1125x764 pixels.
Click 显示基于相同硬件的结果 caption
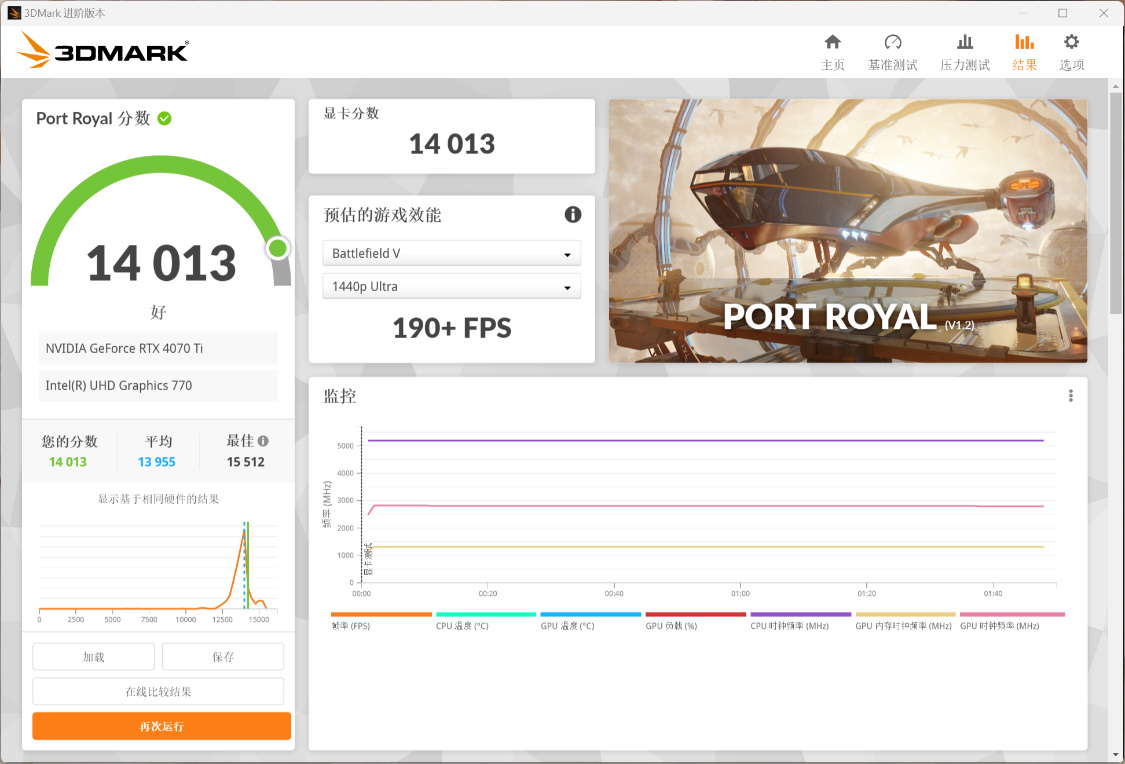(x=158, y=499)
